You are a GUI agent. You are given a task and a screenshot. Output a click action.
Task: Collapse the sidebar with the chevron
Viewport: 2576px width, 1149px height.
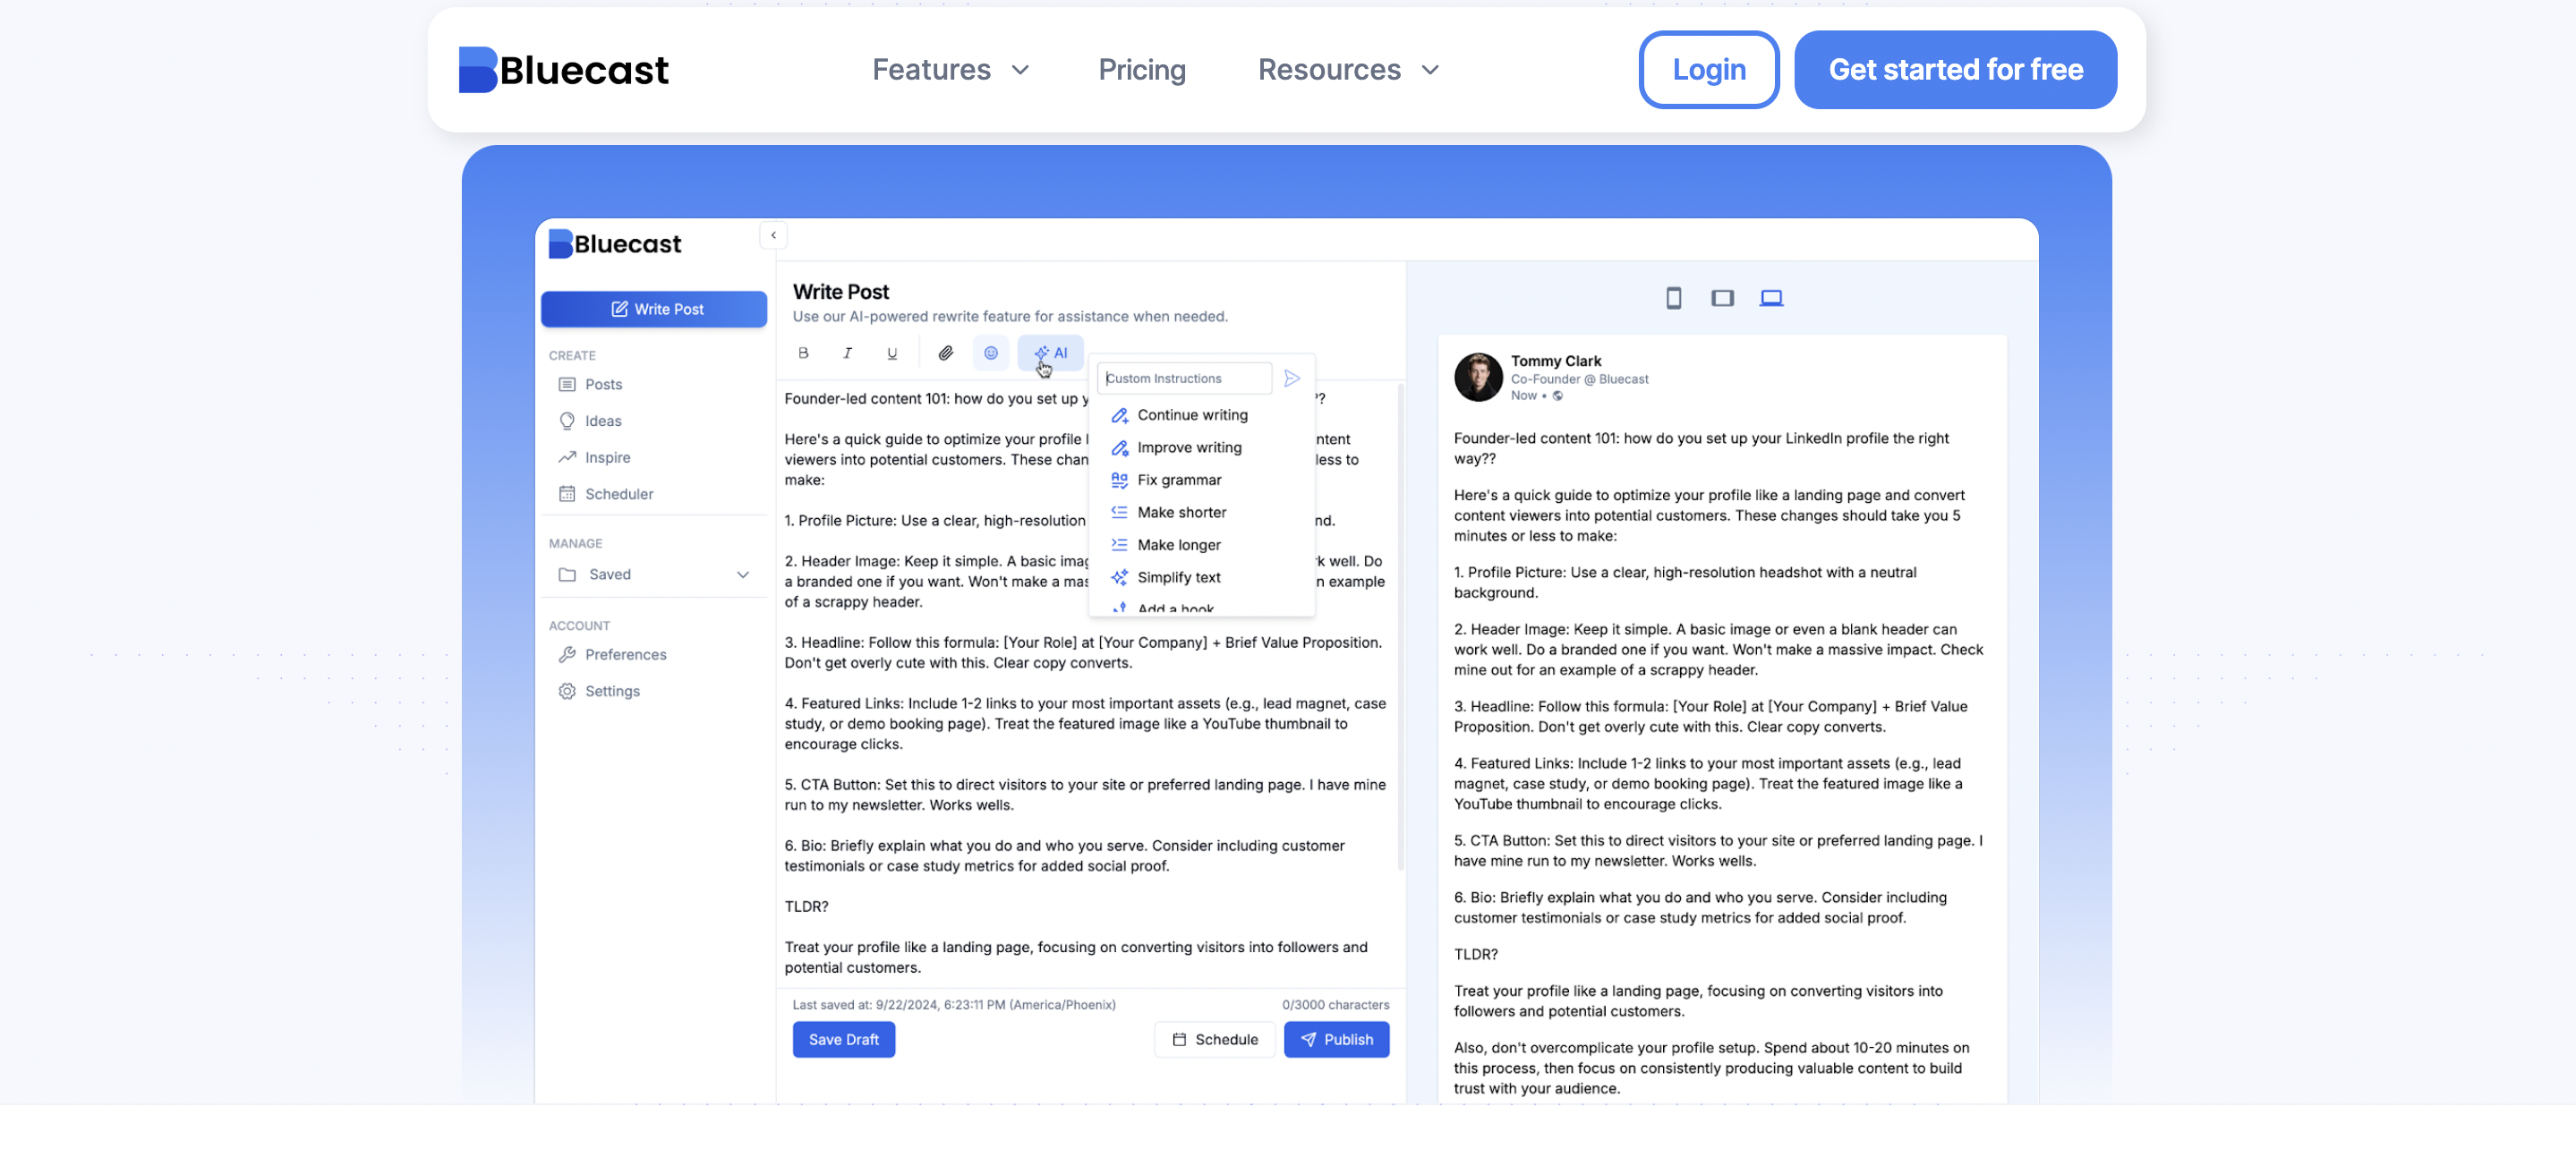click(x=773, y=235)
